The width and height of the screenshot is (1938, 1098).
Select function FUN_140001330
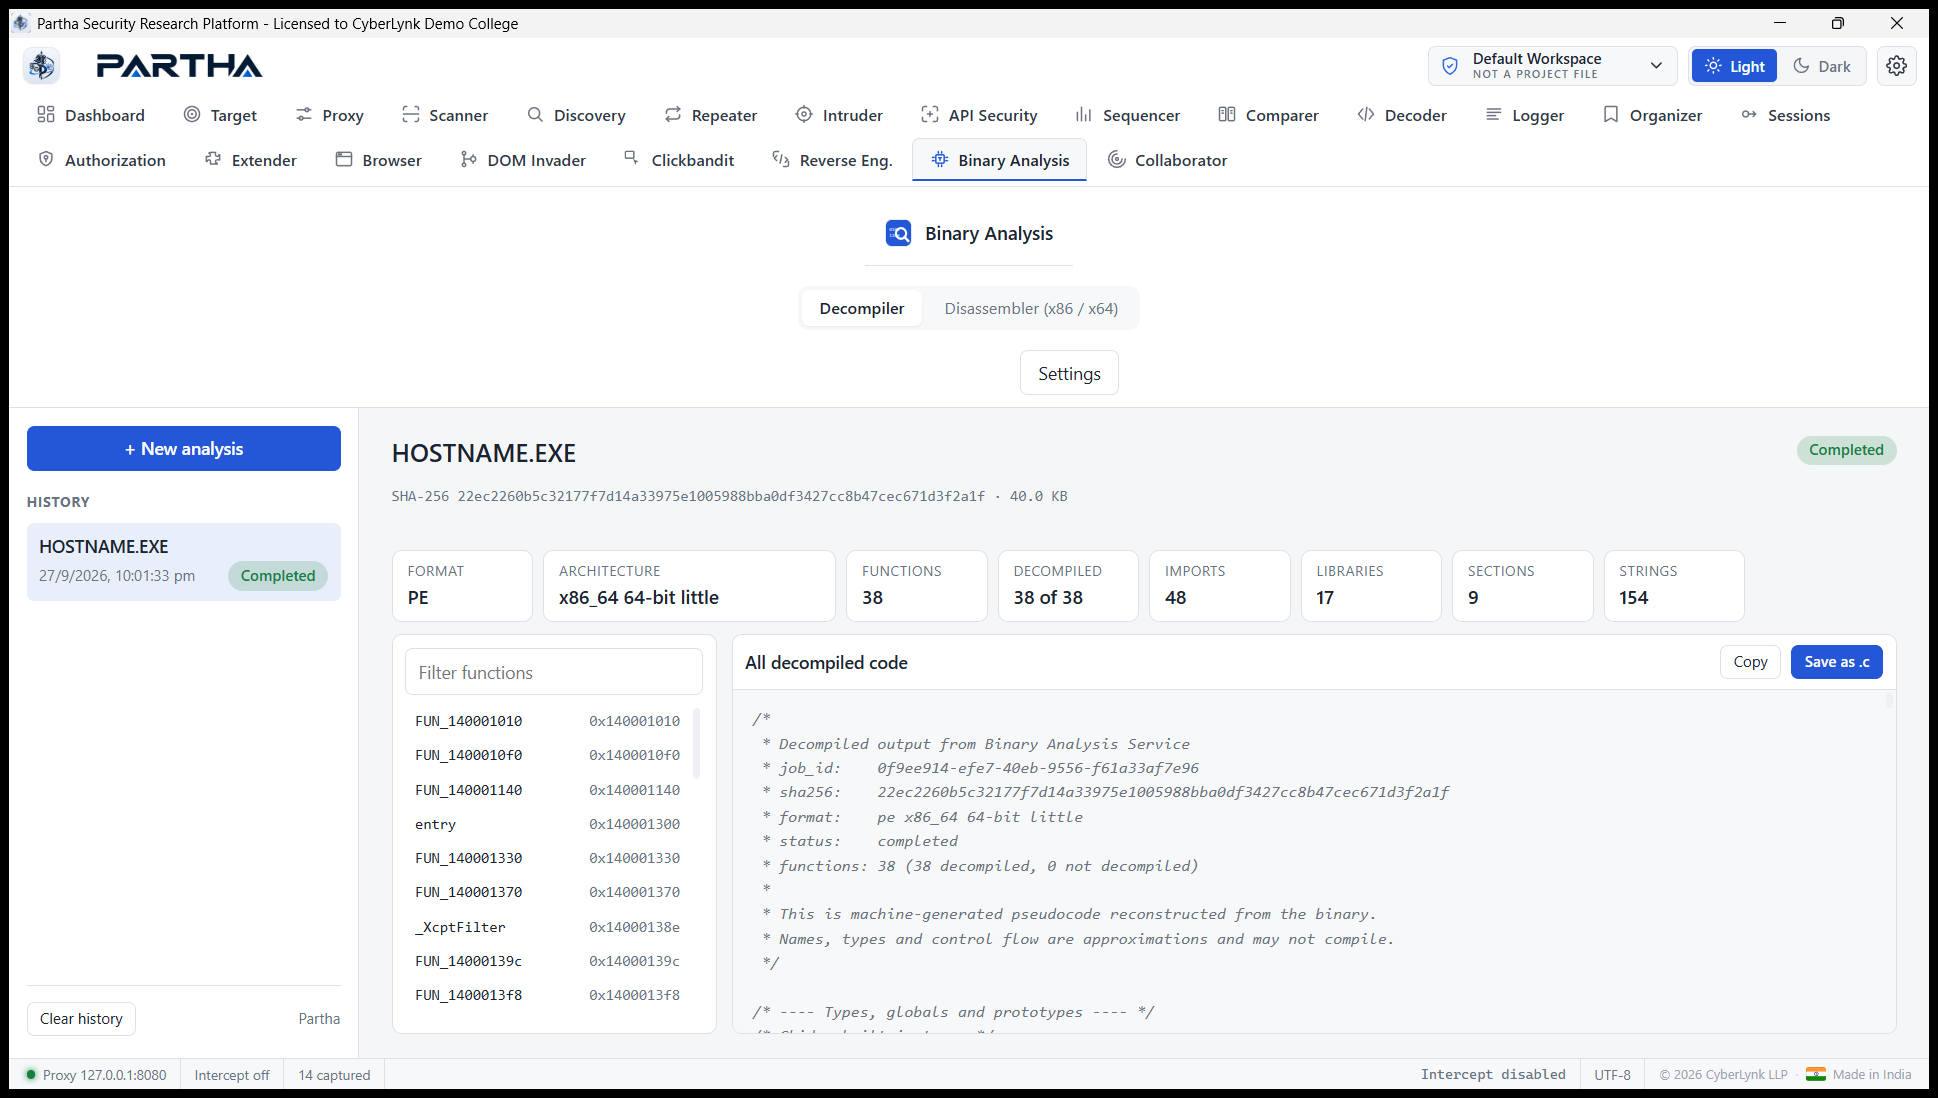click(x=547, y=858)
